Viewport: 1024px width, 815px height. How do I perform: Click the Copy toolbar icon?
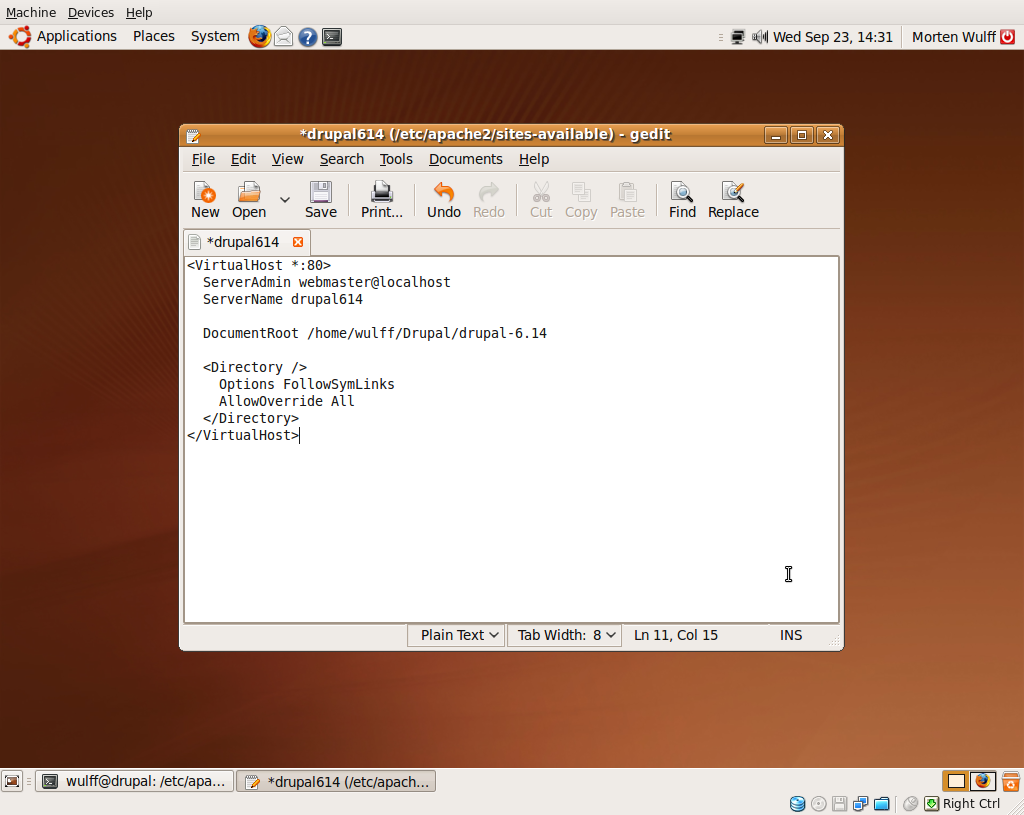click(x=581, y=199)
